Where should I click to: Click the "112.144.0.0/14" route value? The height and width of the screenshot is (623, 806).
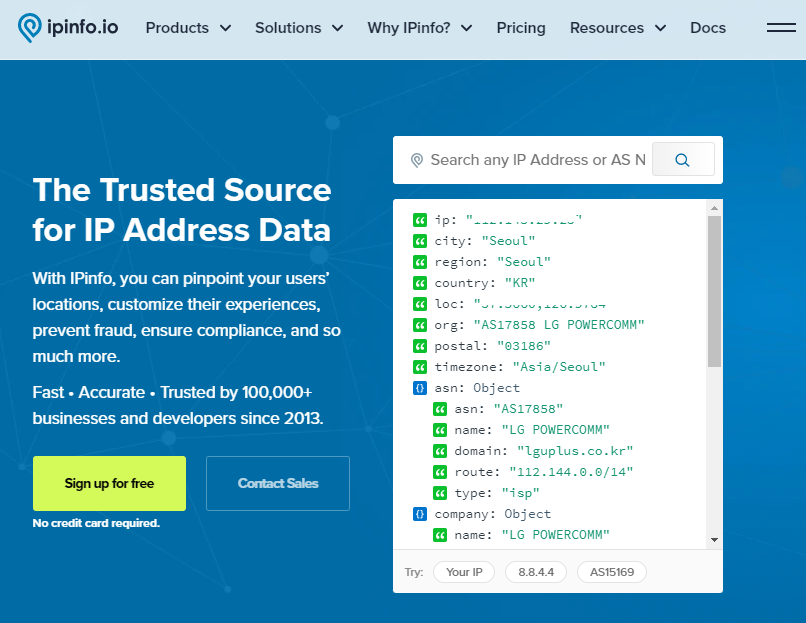571,472
